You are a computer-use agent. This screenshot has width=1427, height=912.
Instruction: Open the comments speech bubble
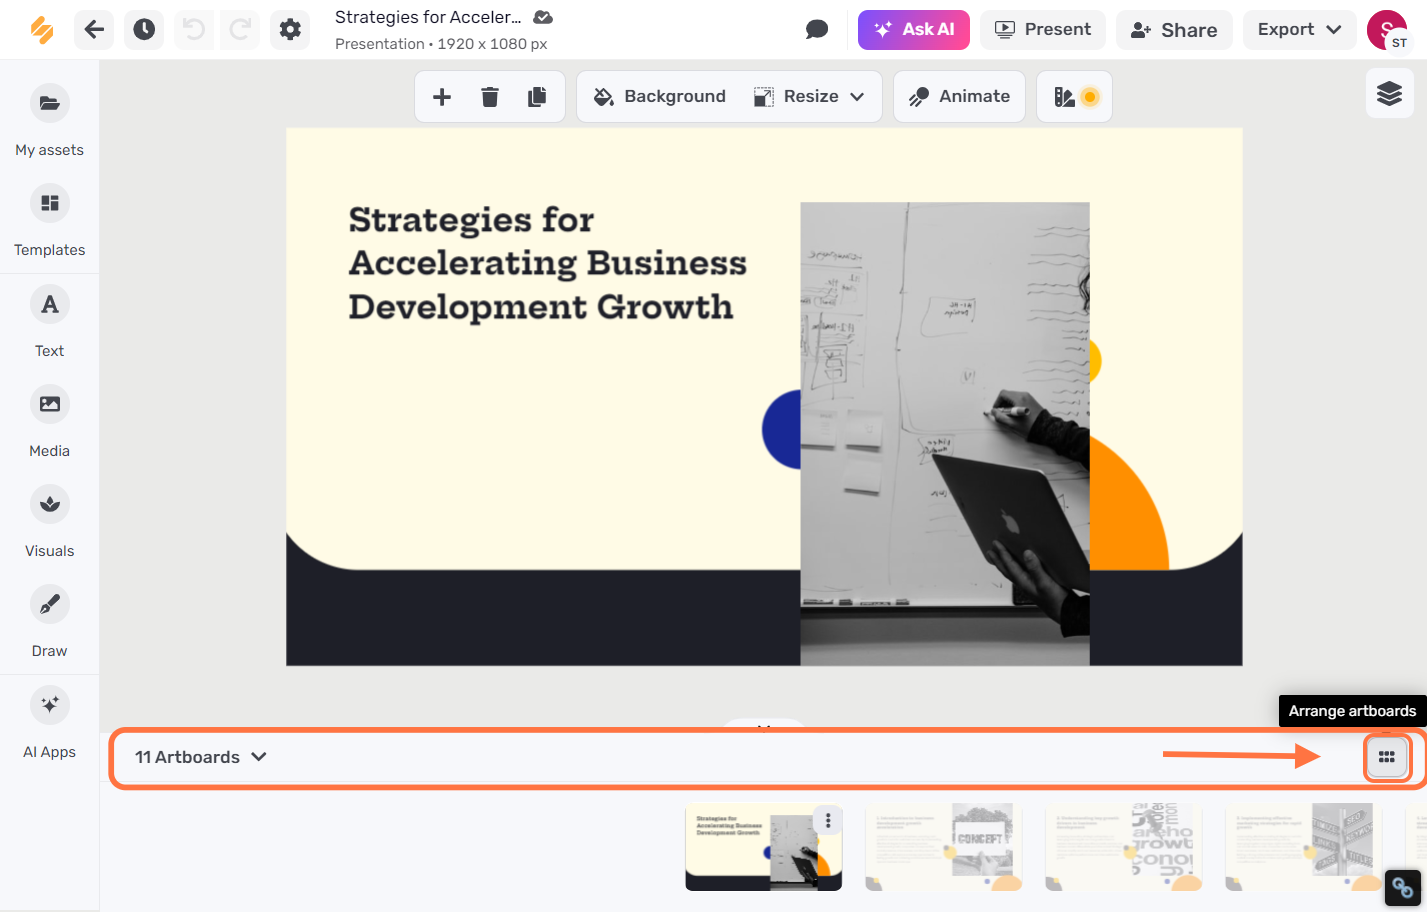coord(817,30)
